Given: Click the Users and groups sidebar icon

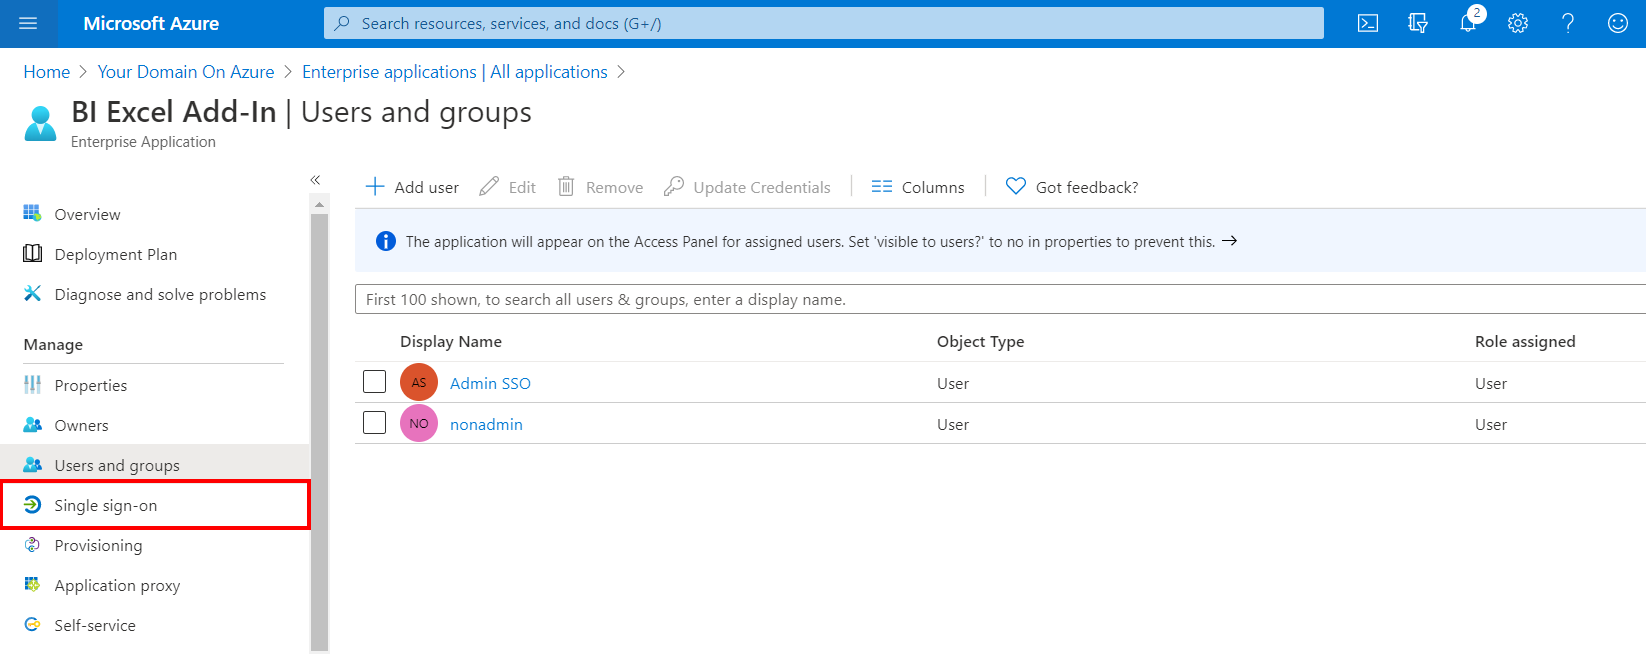Looking at the screenshot, I should pyautogui.click(x=32, y=464).
